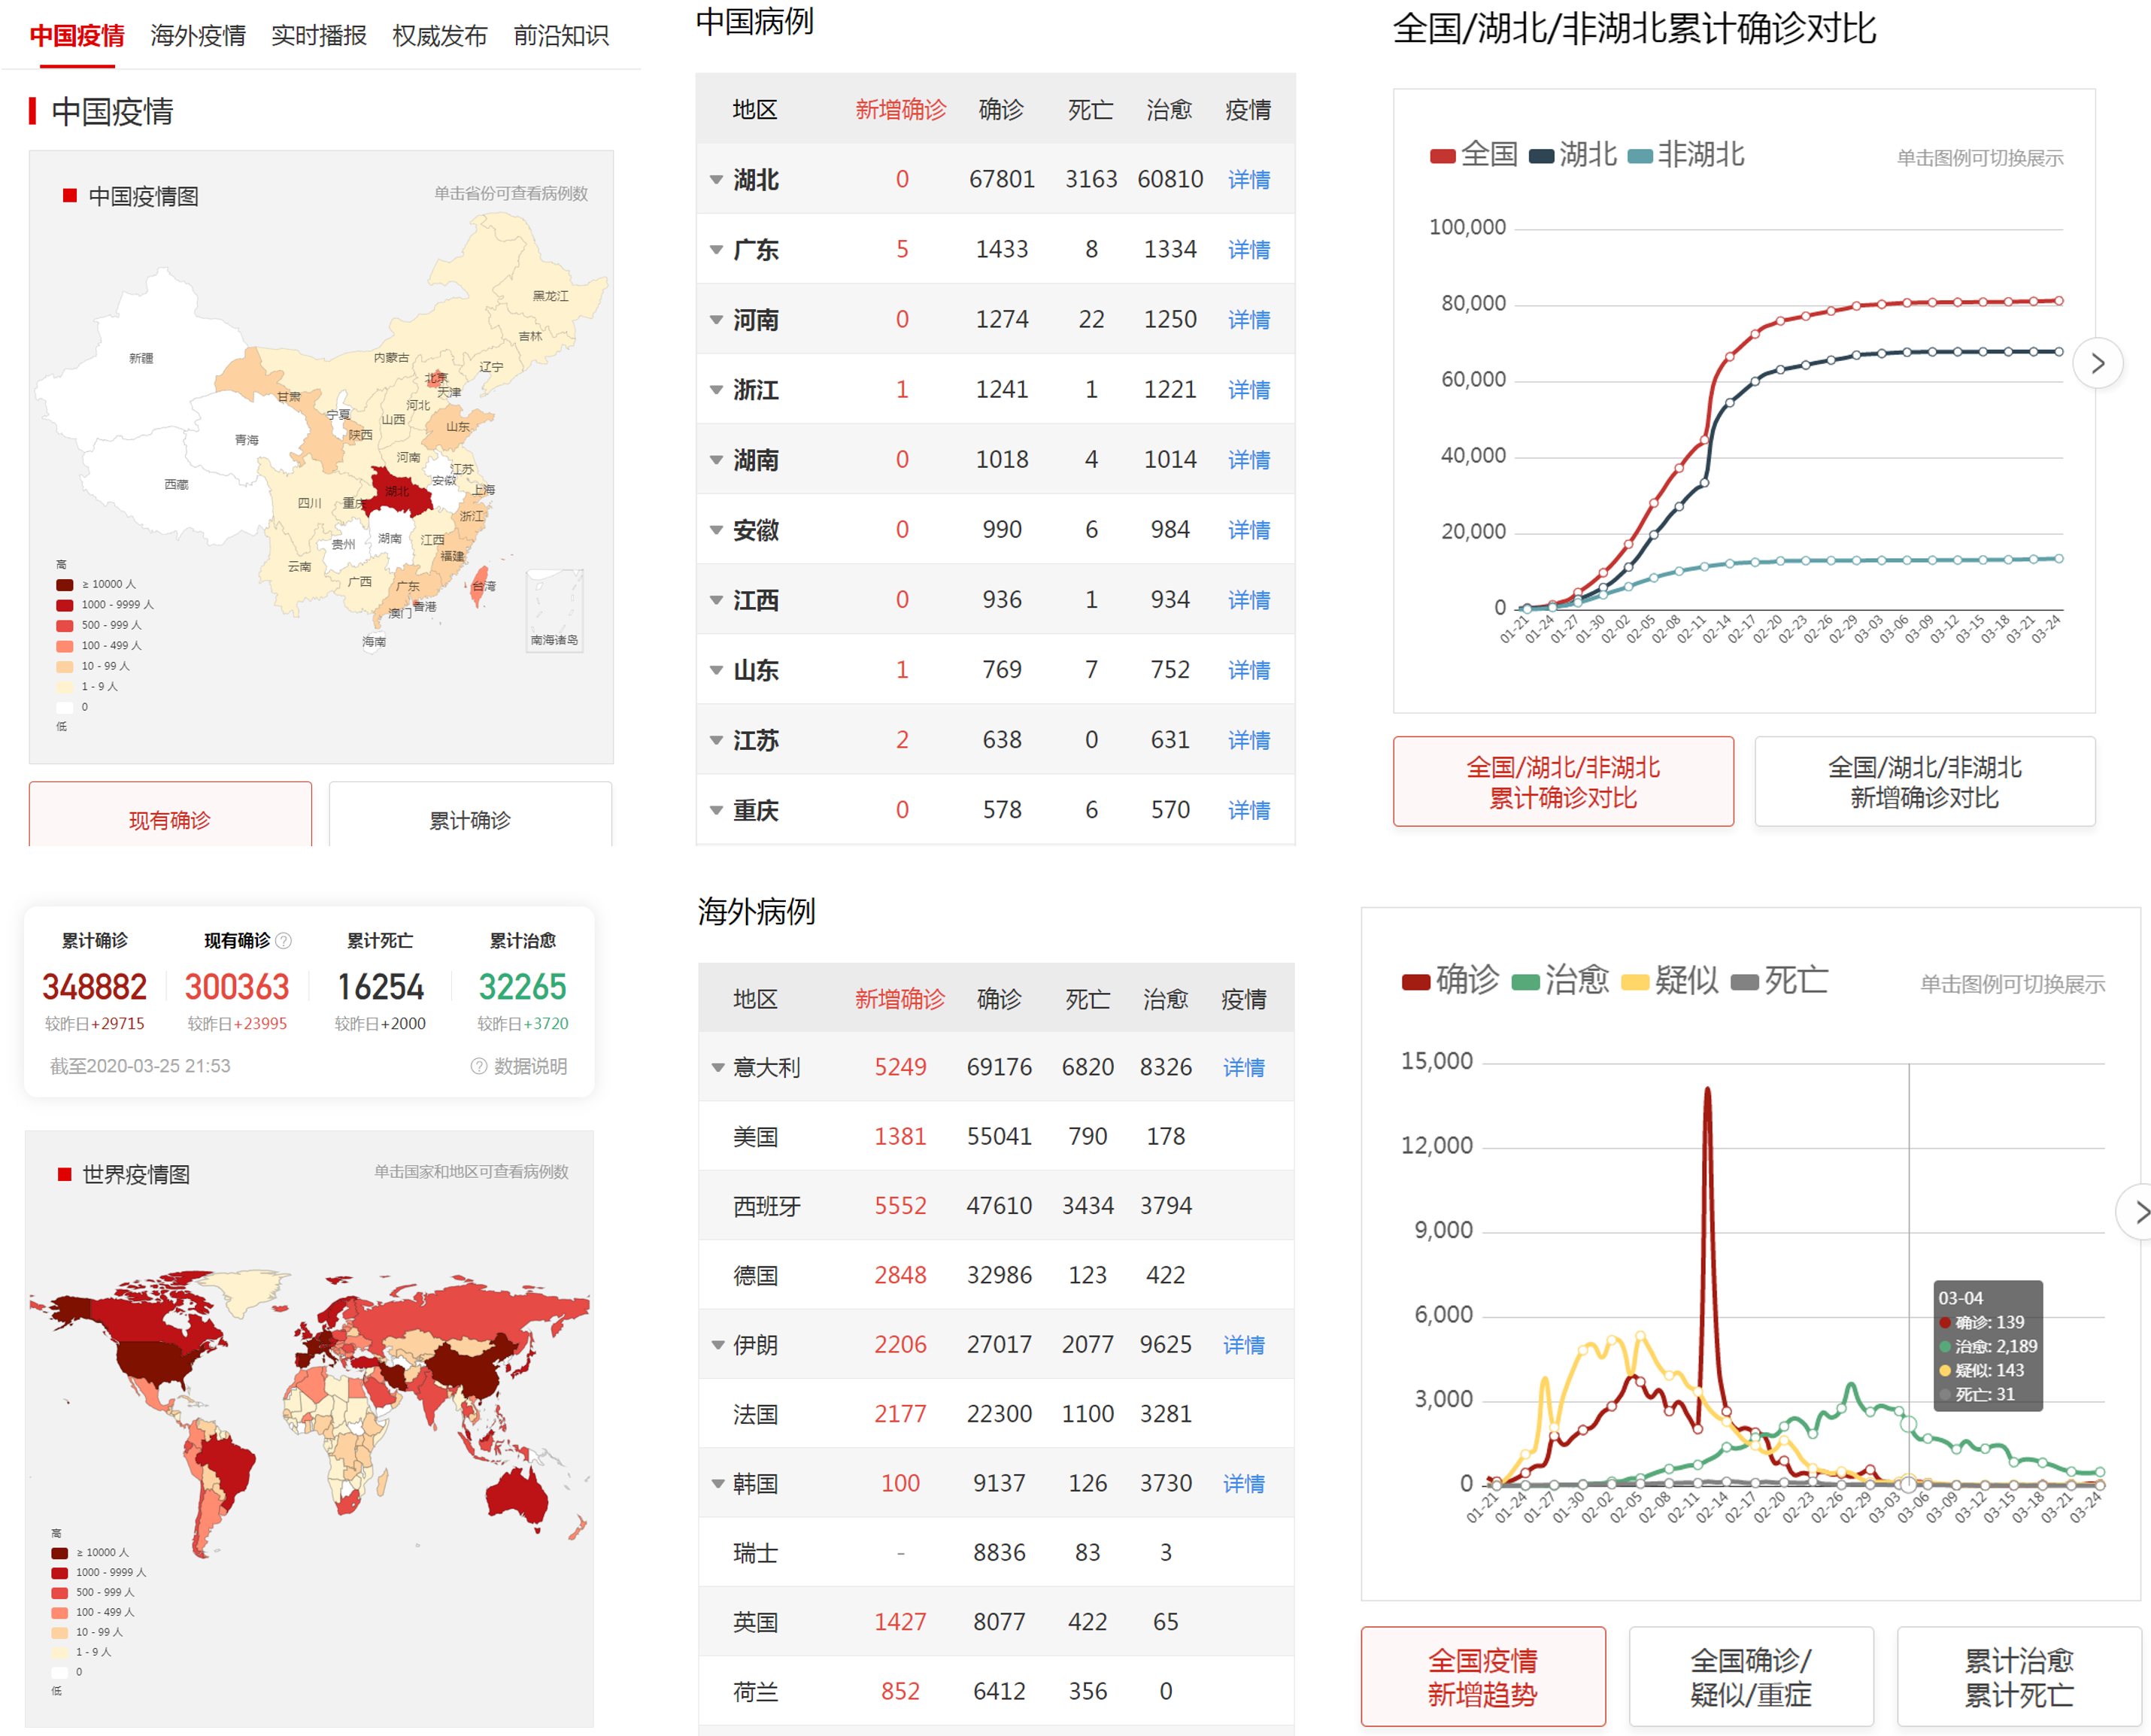Open 详情 link for 伊朗
The image size is (2151, 1736).
tap(1243, 1345)
